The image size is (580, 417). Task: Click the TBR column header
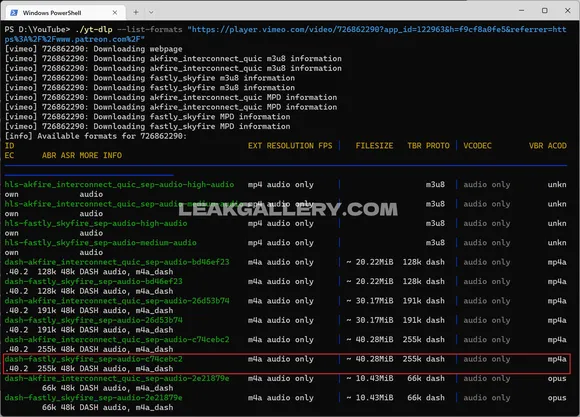click(414, 146)
